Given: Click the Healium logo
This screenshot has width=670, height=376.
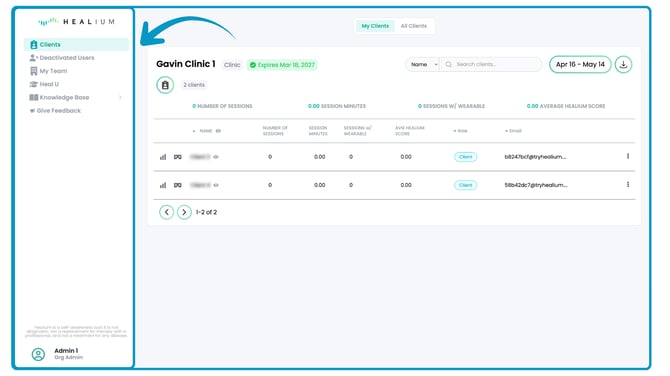Looking at the screenshot, I should (76, 21).
